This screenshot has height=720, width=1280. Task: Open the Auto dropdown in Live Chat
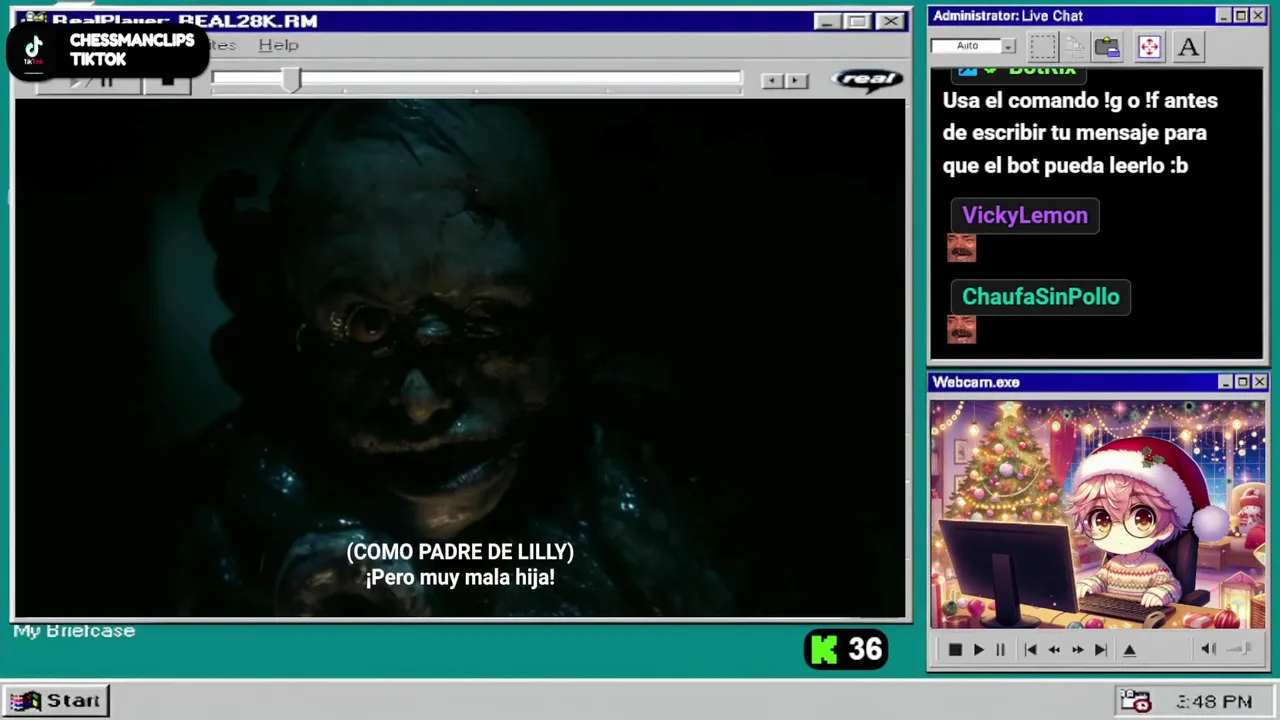pyautogui.click(x=1008, y=46)
